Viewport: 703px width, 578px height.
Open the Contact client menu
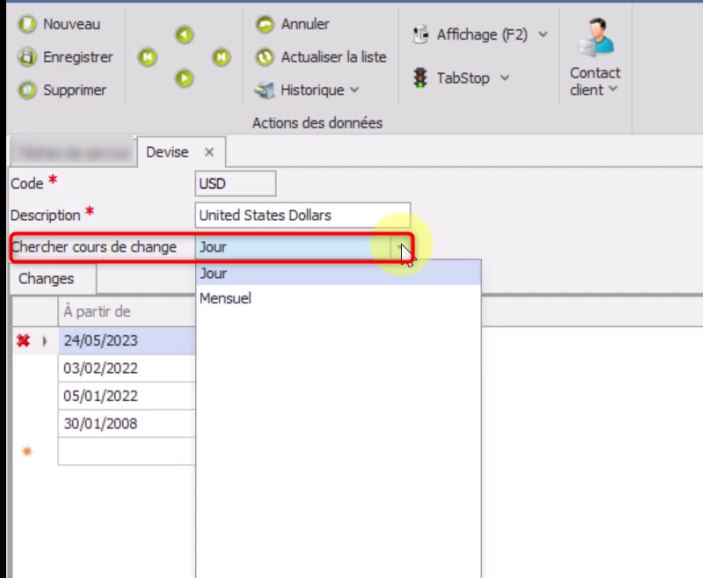595,57
